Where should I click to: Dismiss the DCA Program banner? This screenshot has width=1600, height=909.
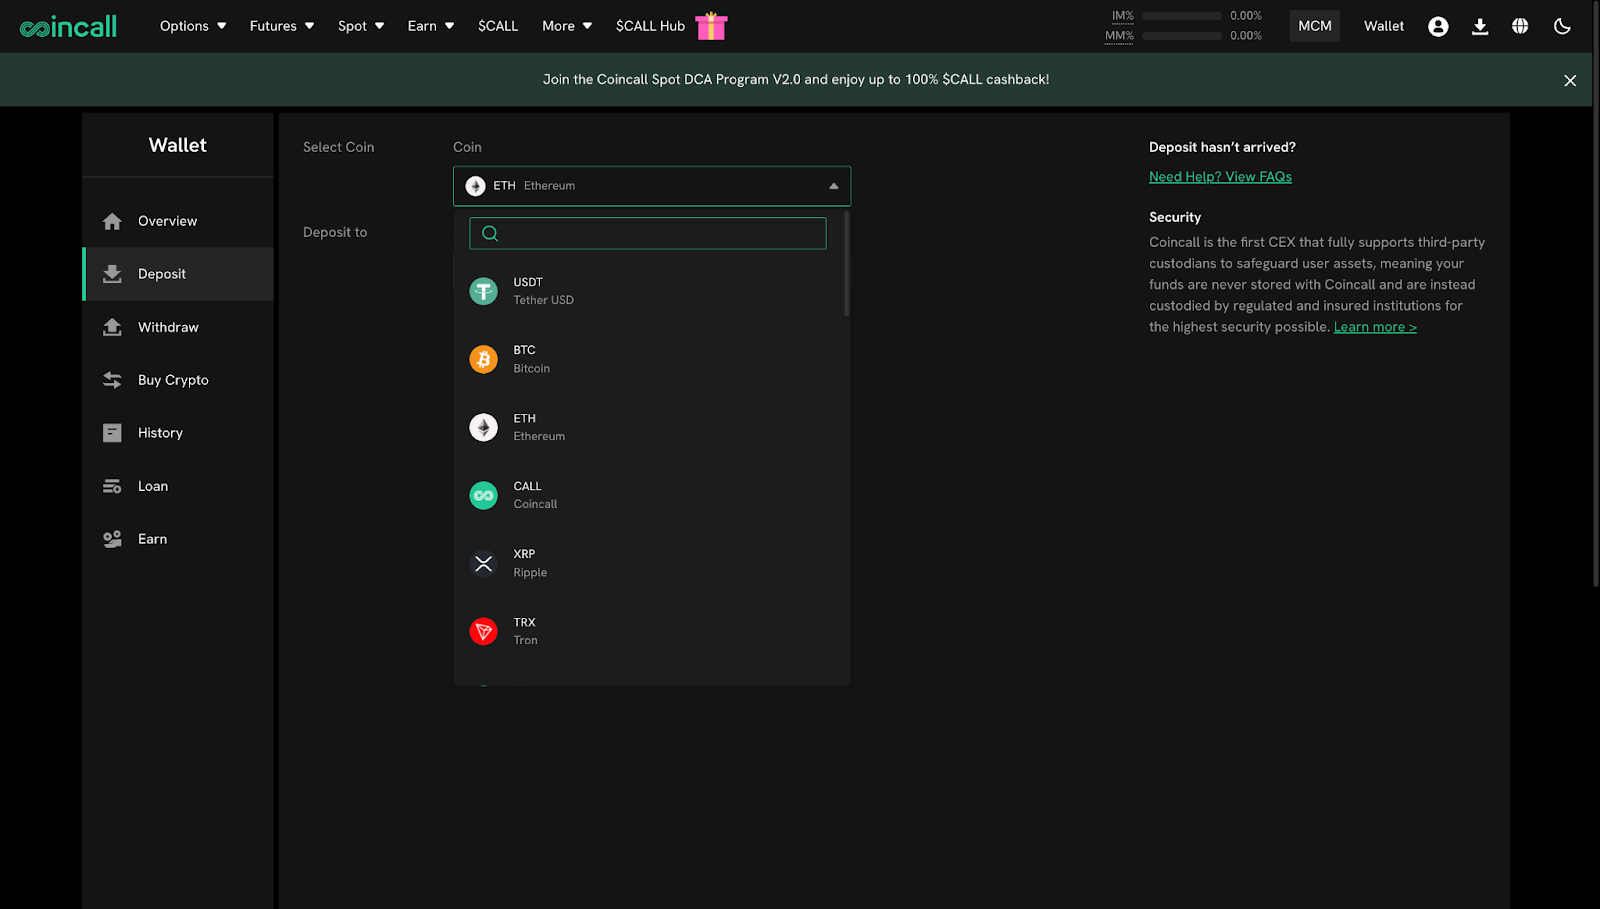pos(1570,80)
